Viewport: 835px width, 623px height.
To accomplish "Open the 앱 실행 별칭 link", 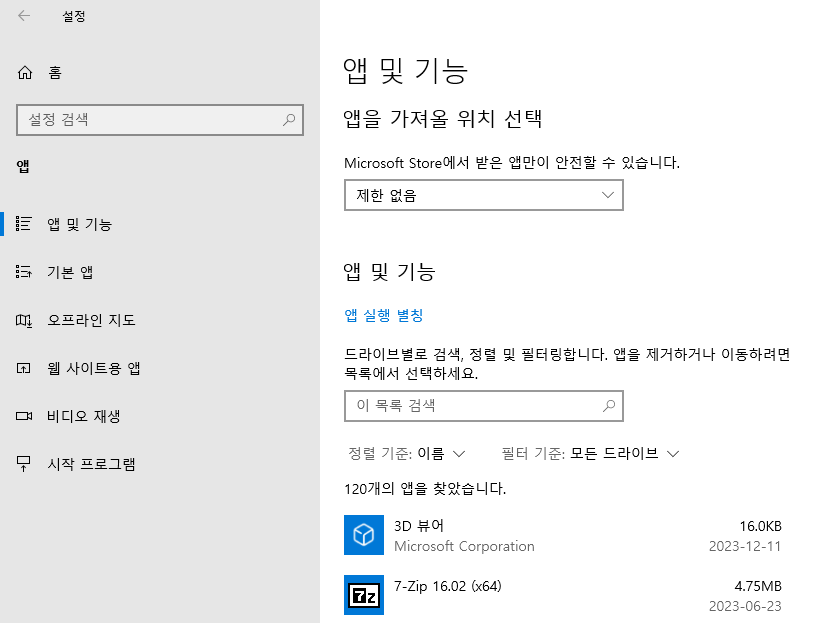I will (383, 316).
